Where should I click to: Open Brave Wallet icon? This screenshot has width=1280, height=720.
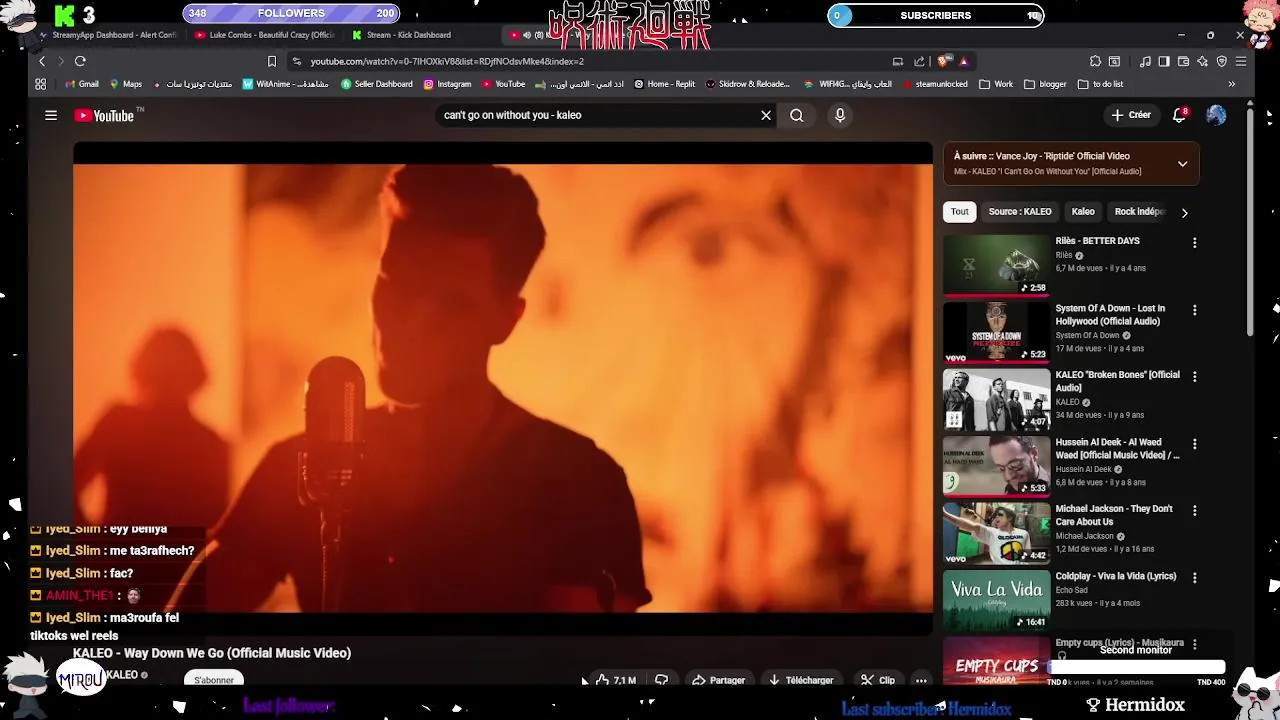[x=1183, y=61]
